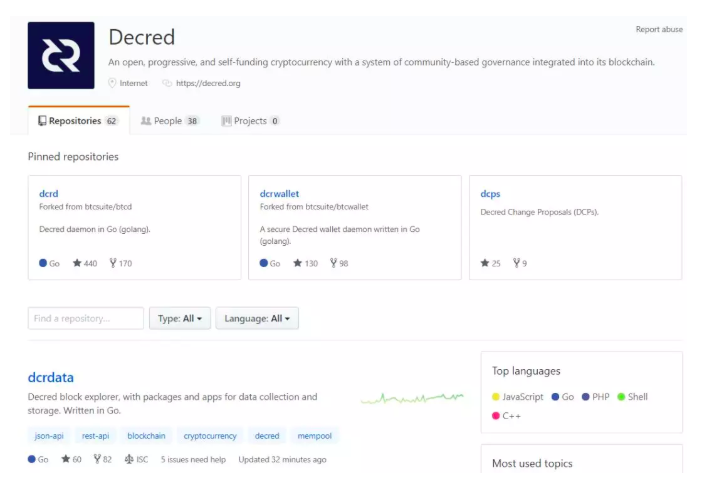
Task: Click the Report abuse link
Action: tap(659, 29)
